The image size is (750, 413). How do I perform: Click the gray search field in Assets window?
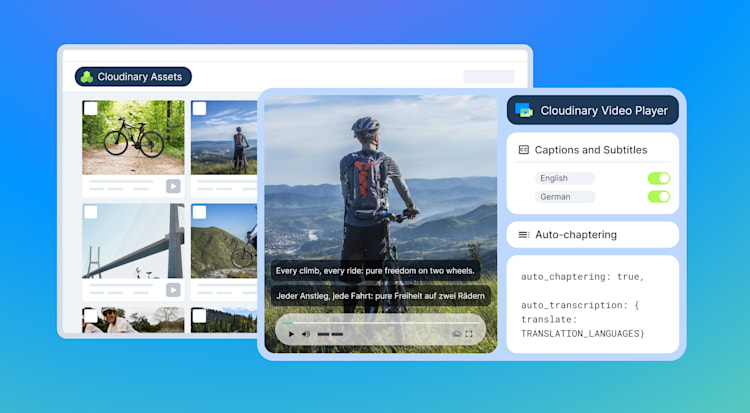[x=489, y=77]
